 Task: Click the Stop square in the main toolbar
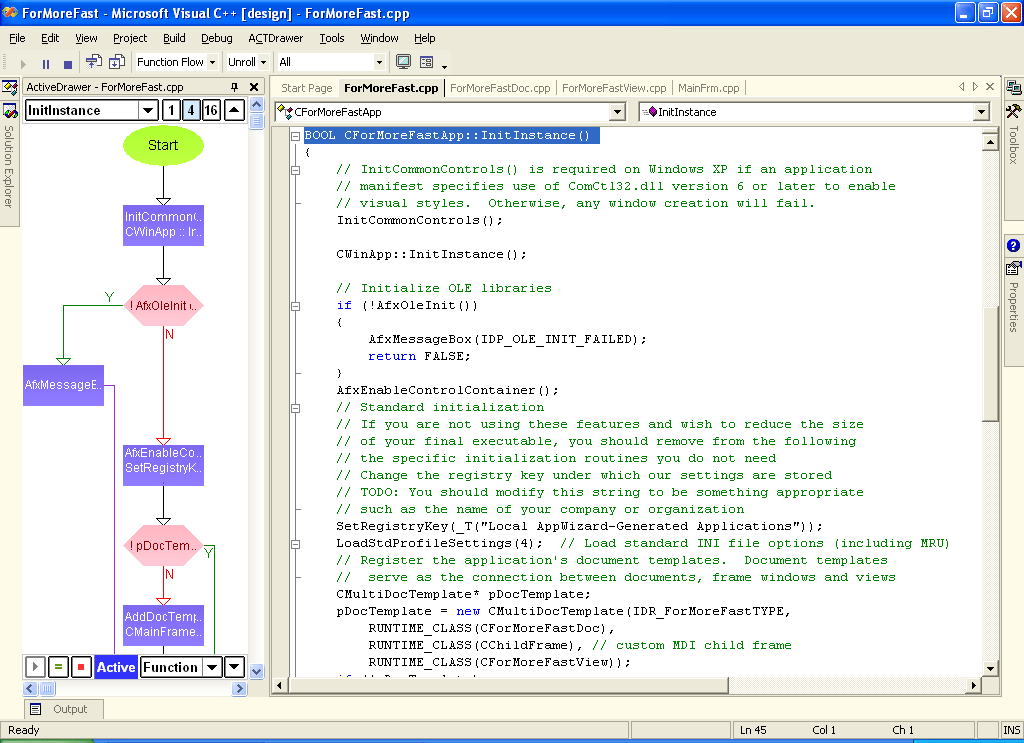tap(67, 63)
